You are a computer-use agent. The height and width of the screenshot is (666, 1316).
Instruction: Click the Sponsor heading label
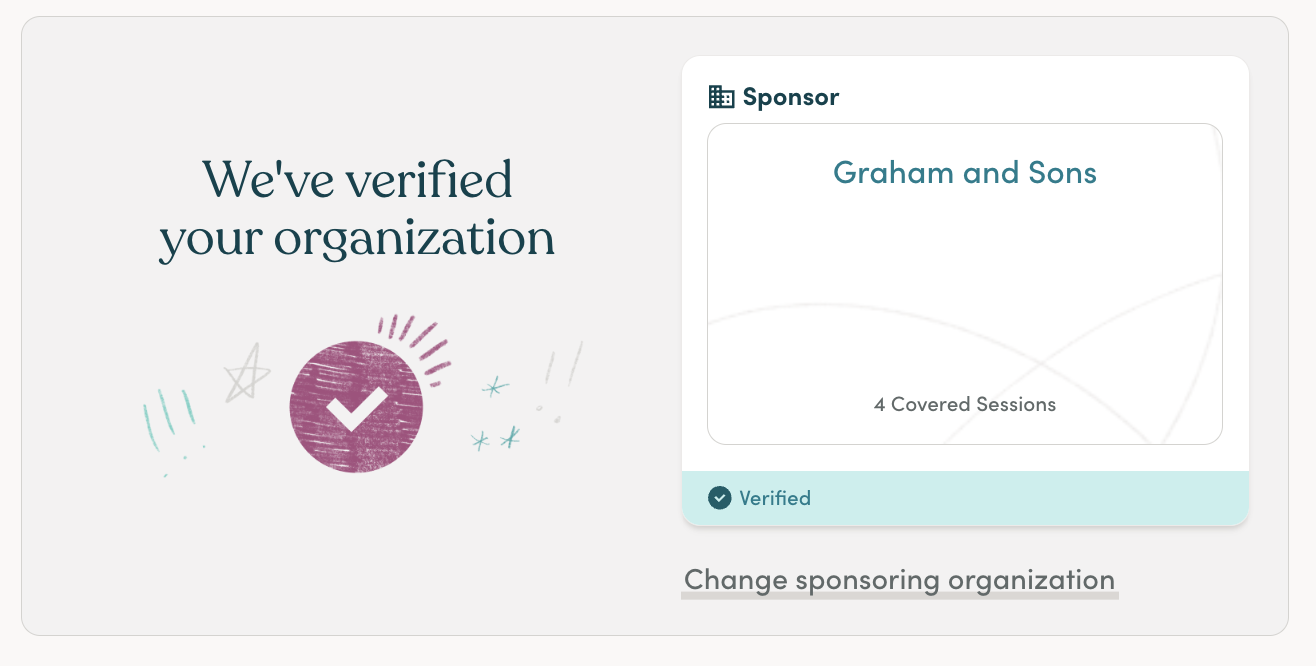pos(790,97)
